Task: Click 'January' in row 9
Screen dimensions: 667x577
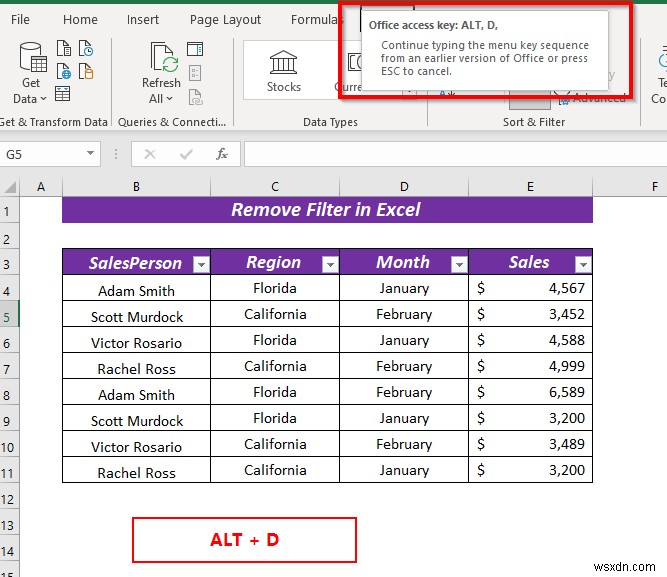Action: point(404,418)
